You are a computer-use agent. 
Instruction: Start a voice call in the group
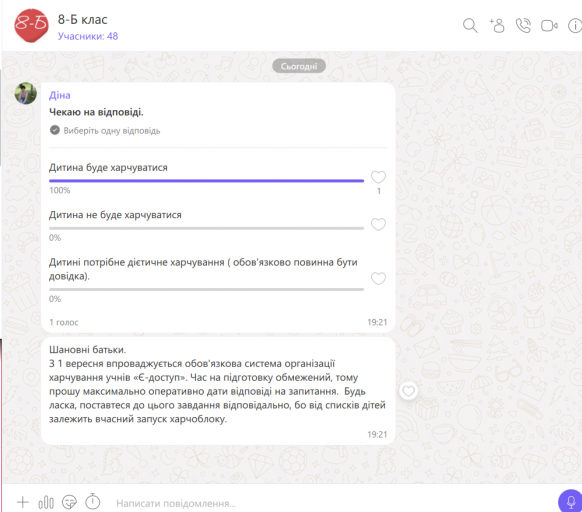click(523, 26)
